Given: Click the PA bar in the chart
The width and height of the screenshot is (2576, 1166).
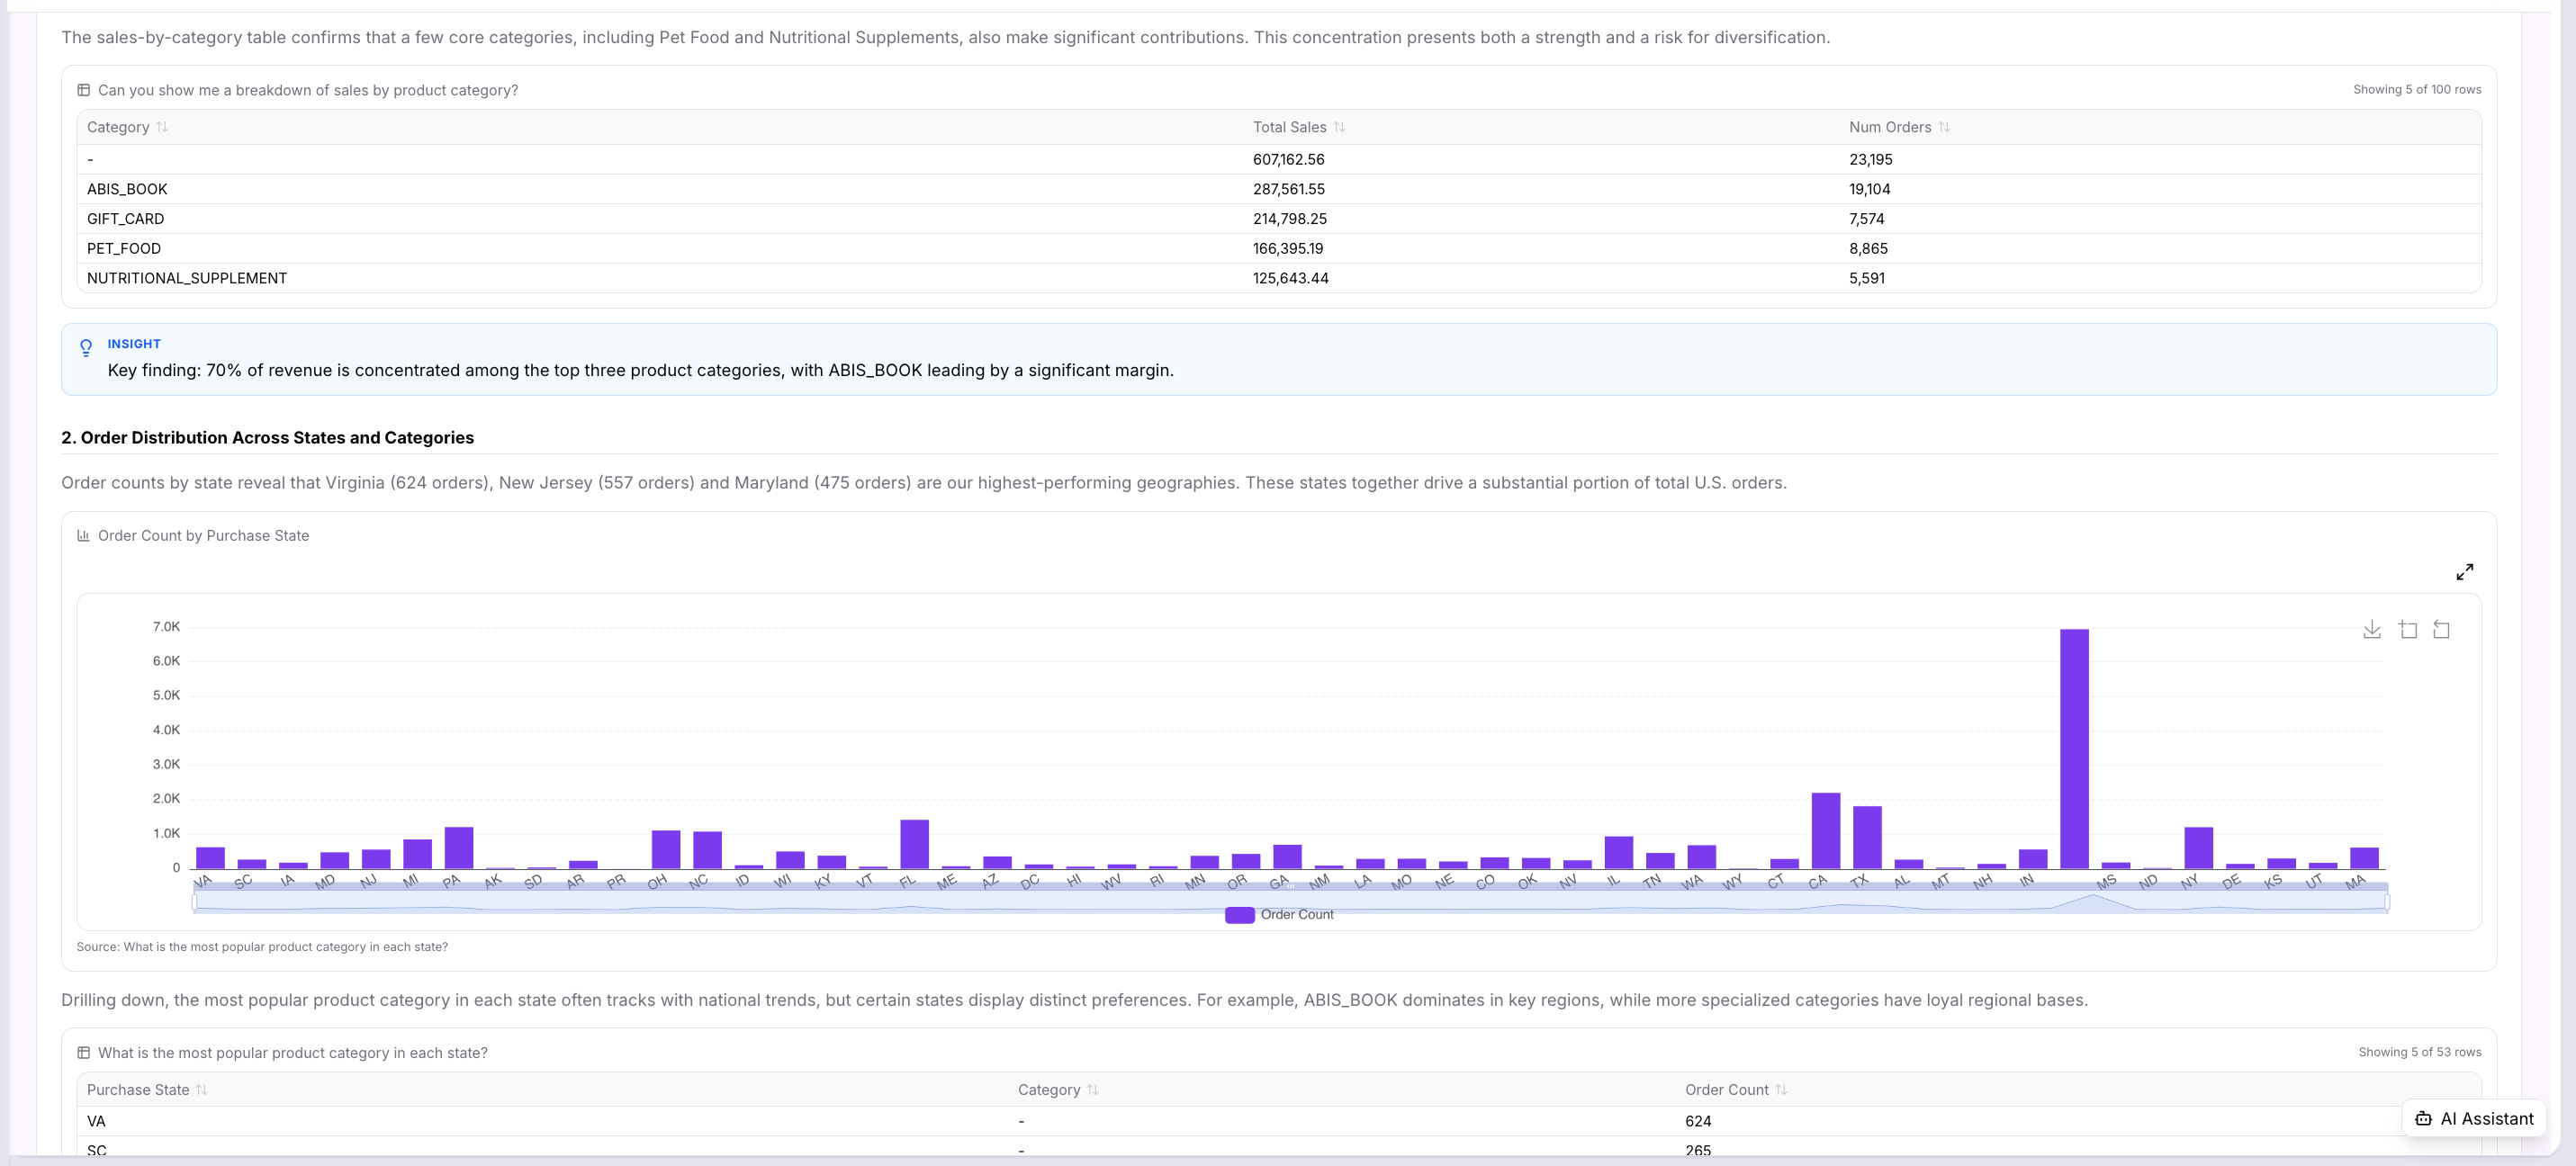Looking at the screenshot, I should point(458,847).
